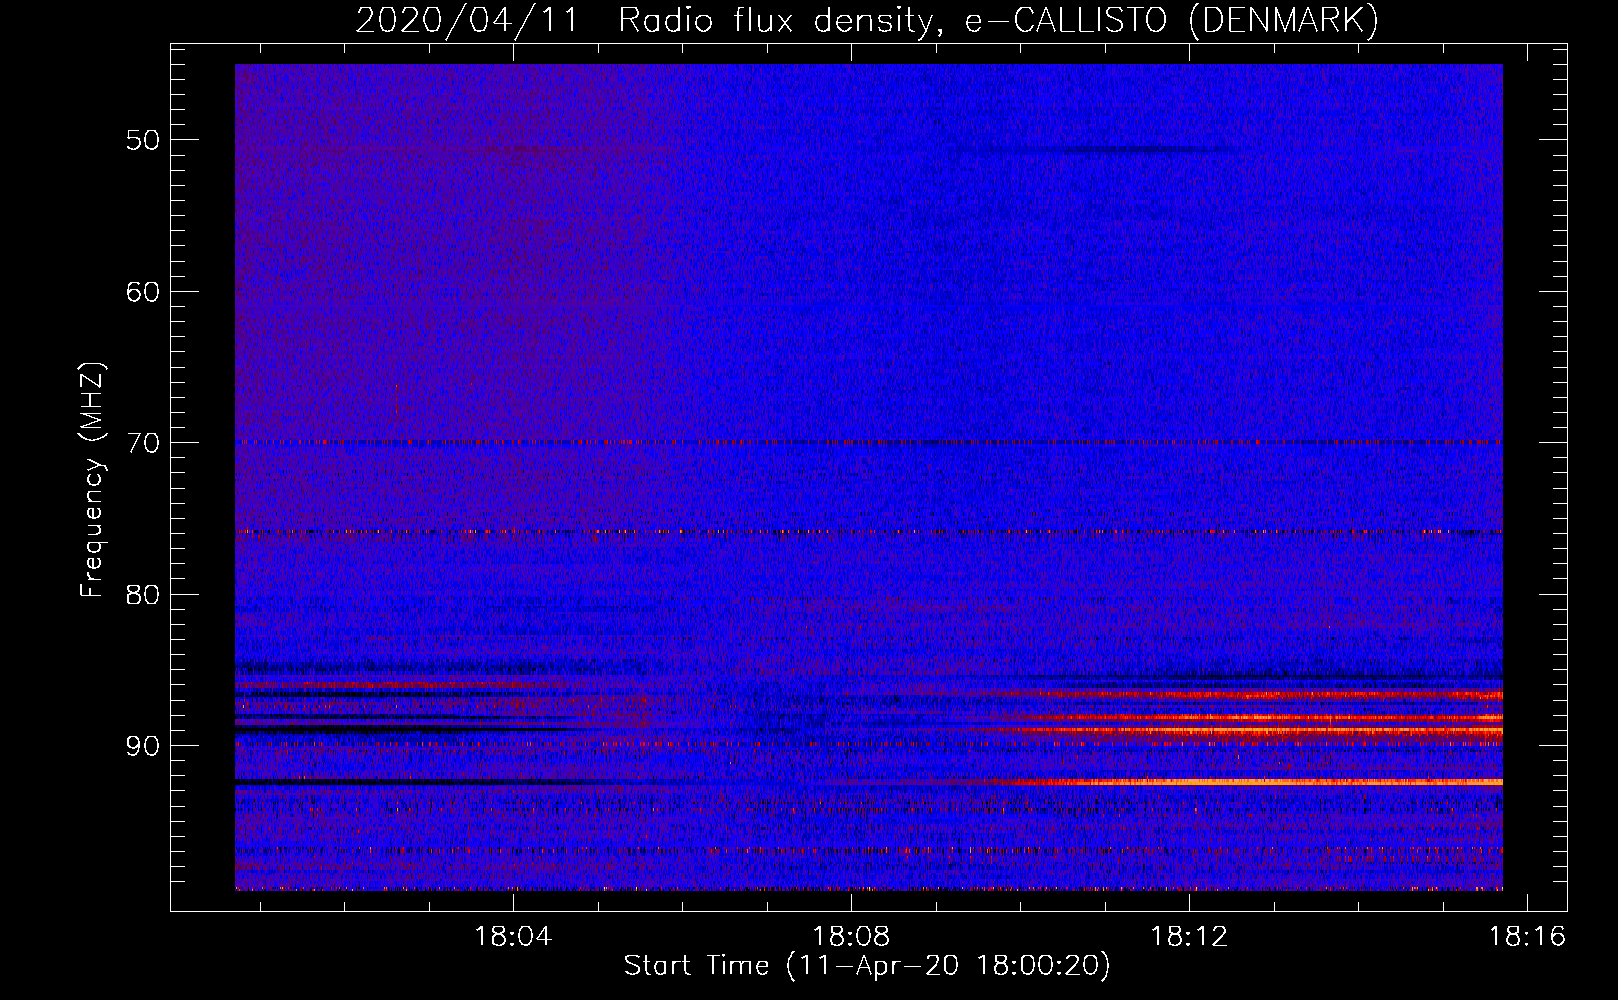
Task: Click the dotted interference line near 76 MHz
Action: 869,532
